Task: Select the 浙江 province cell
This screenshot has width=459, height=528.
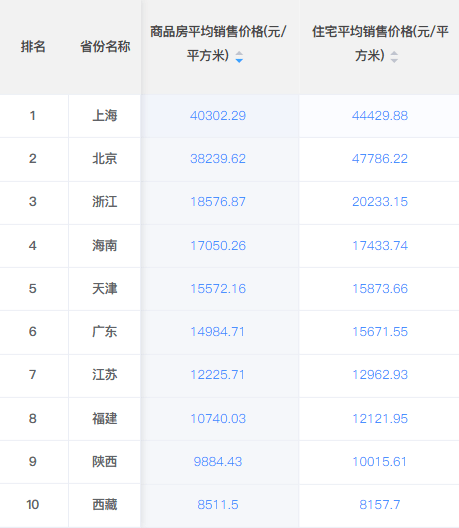Action: [x=105, y=202]
